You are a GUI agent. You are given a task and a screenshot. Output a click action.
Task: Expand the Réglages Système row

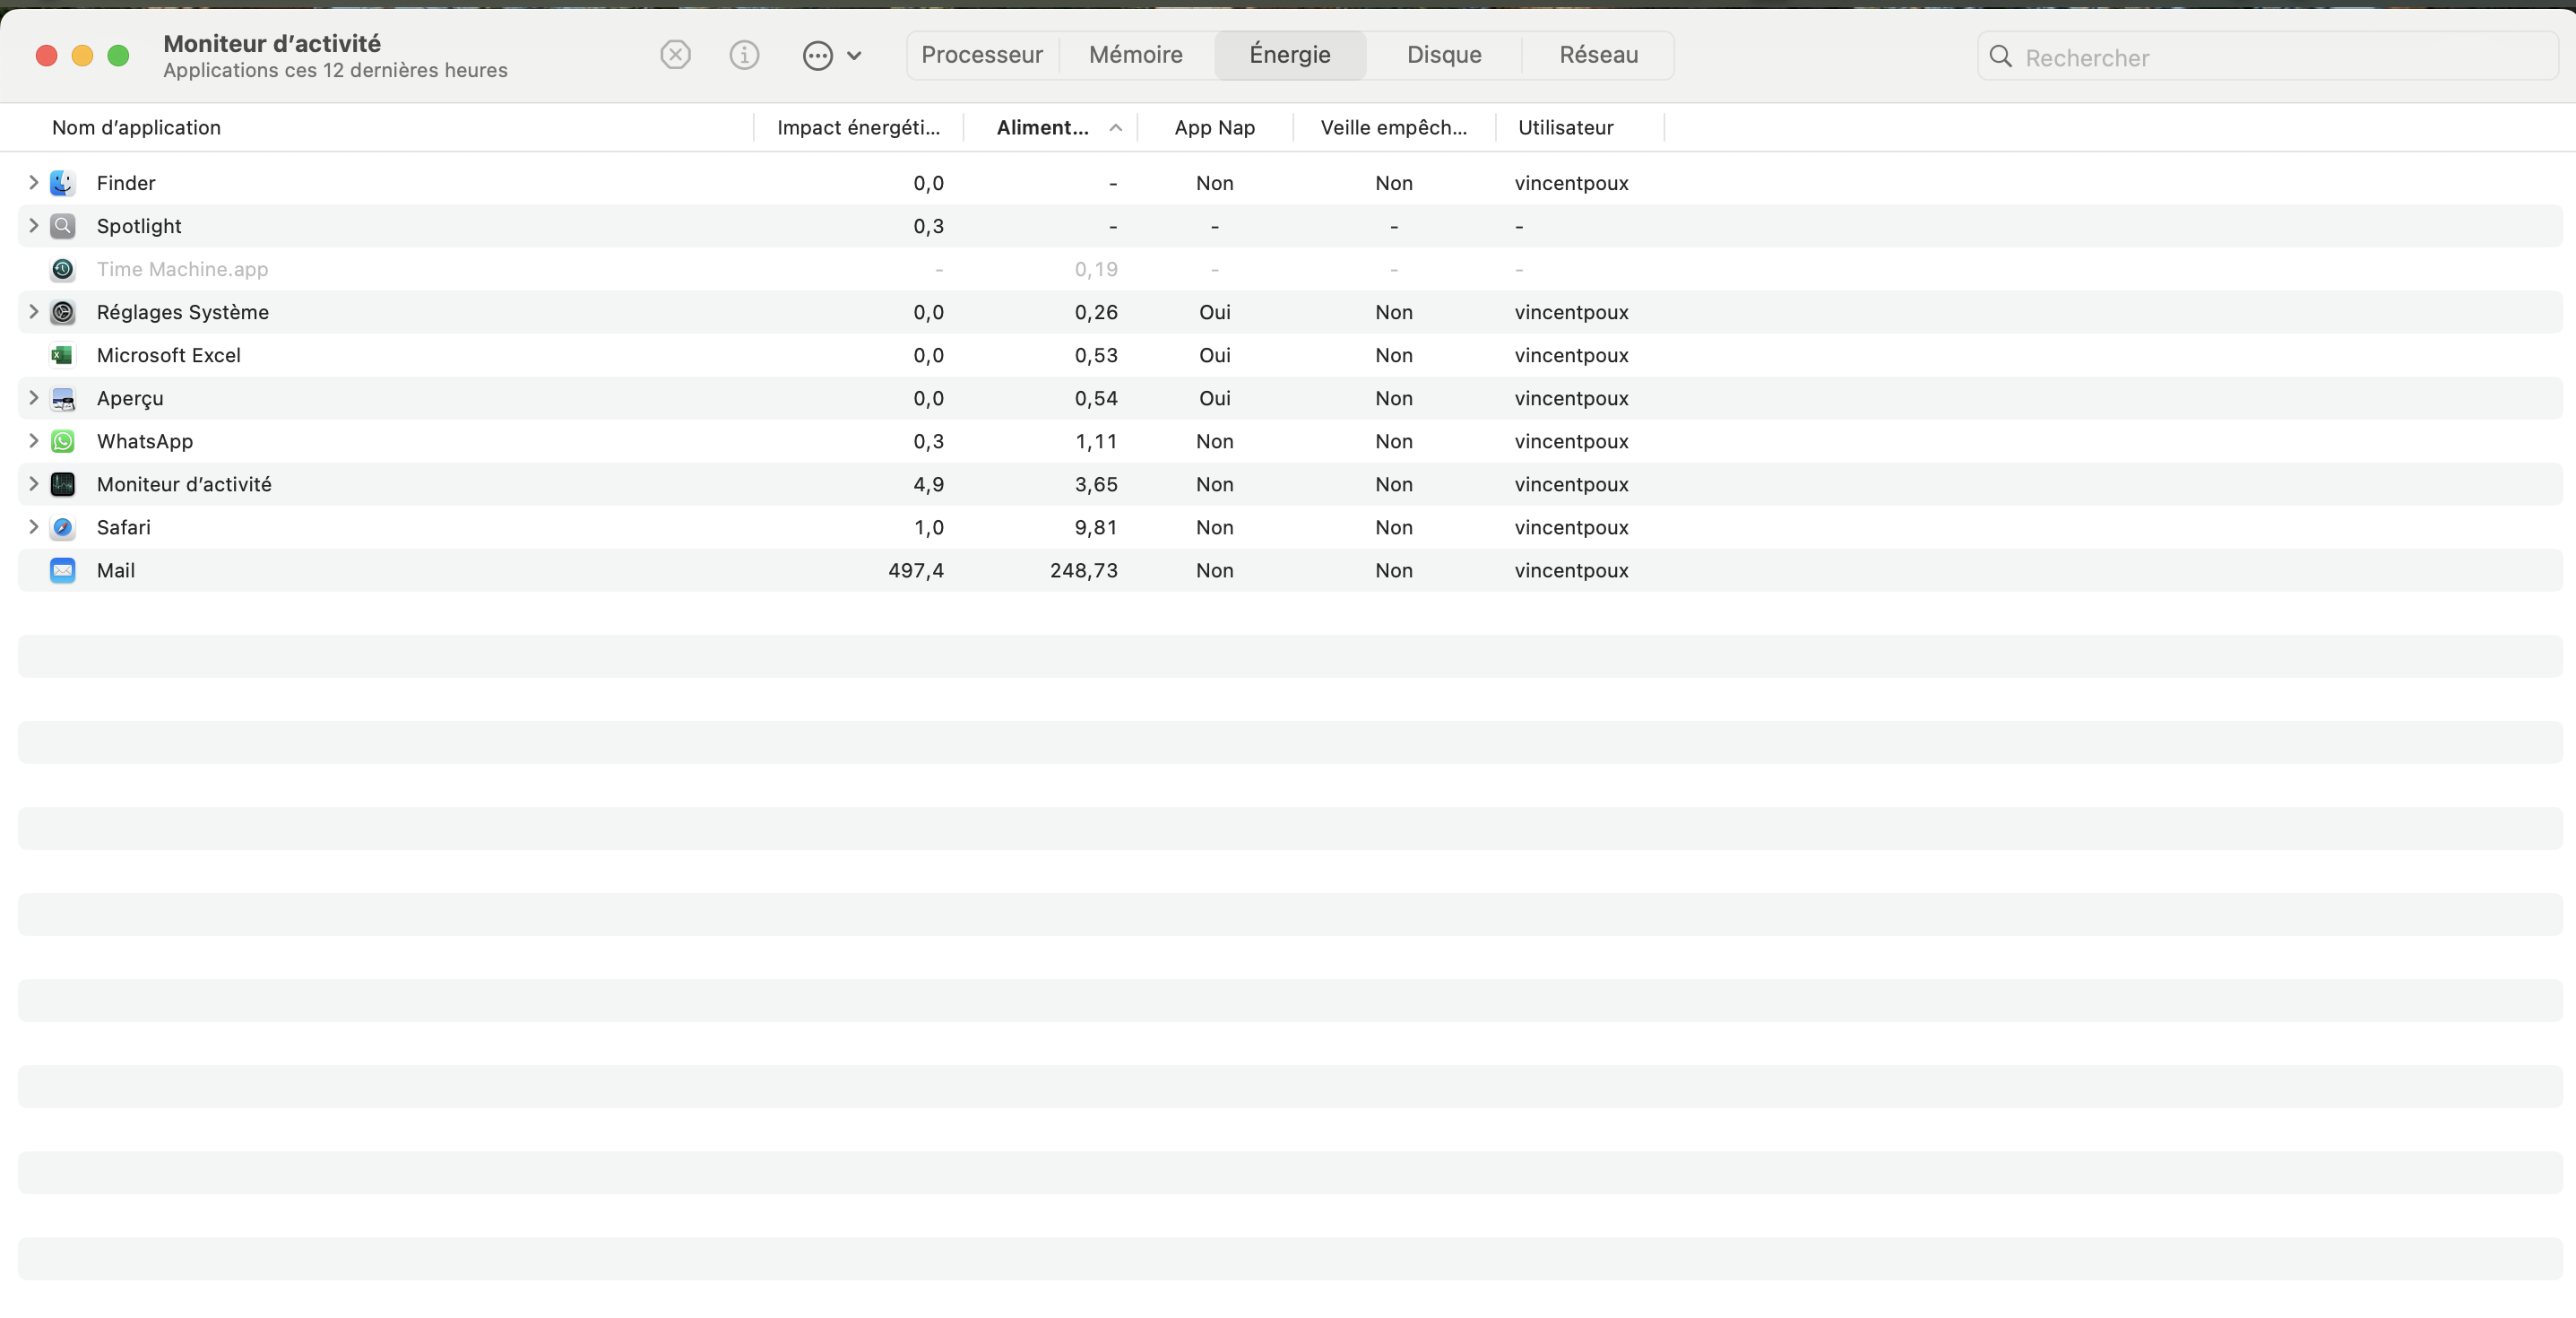point(33,312)
